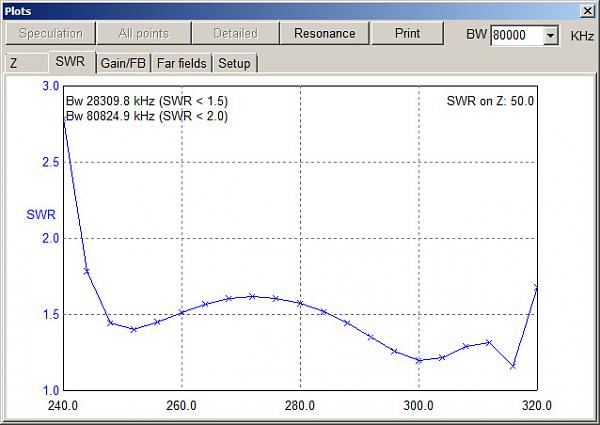
Task: Click the Resonance button
Action: [x=324, y=33]
